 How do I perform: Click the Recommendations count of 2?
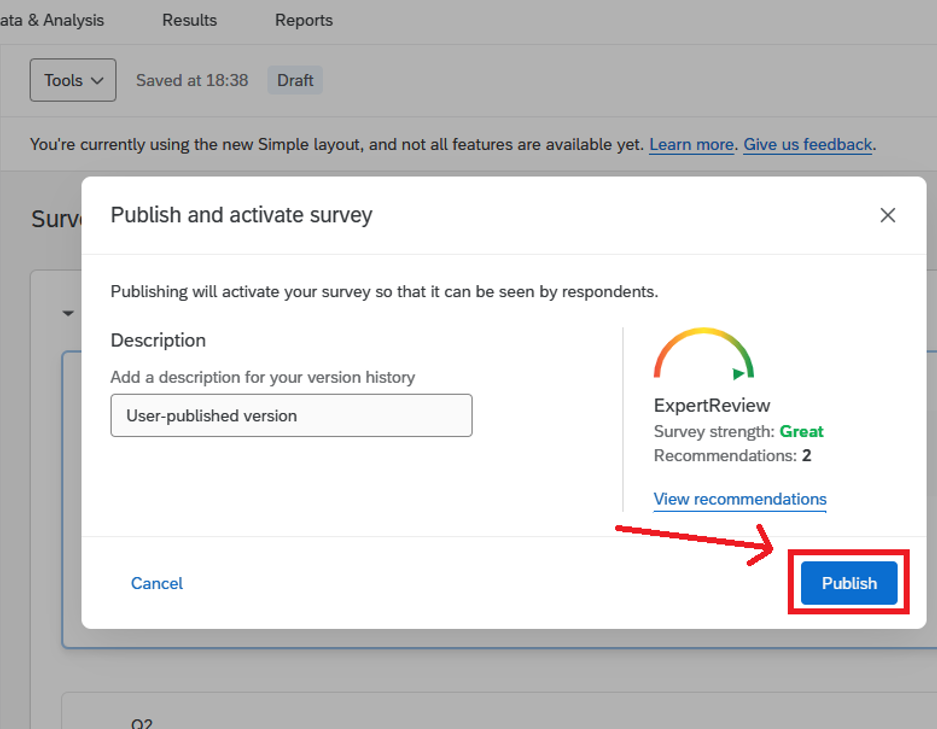(x=806, y=456)
